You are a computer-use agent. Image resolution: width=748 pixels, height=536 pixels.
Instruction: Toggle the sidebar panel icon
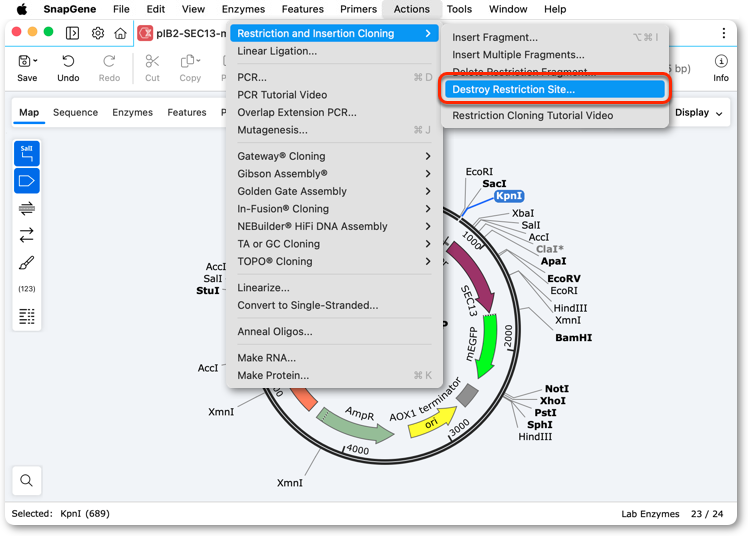coord(73,33)
